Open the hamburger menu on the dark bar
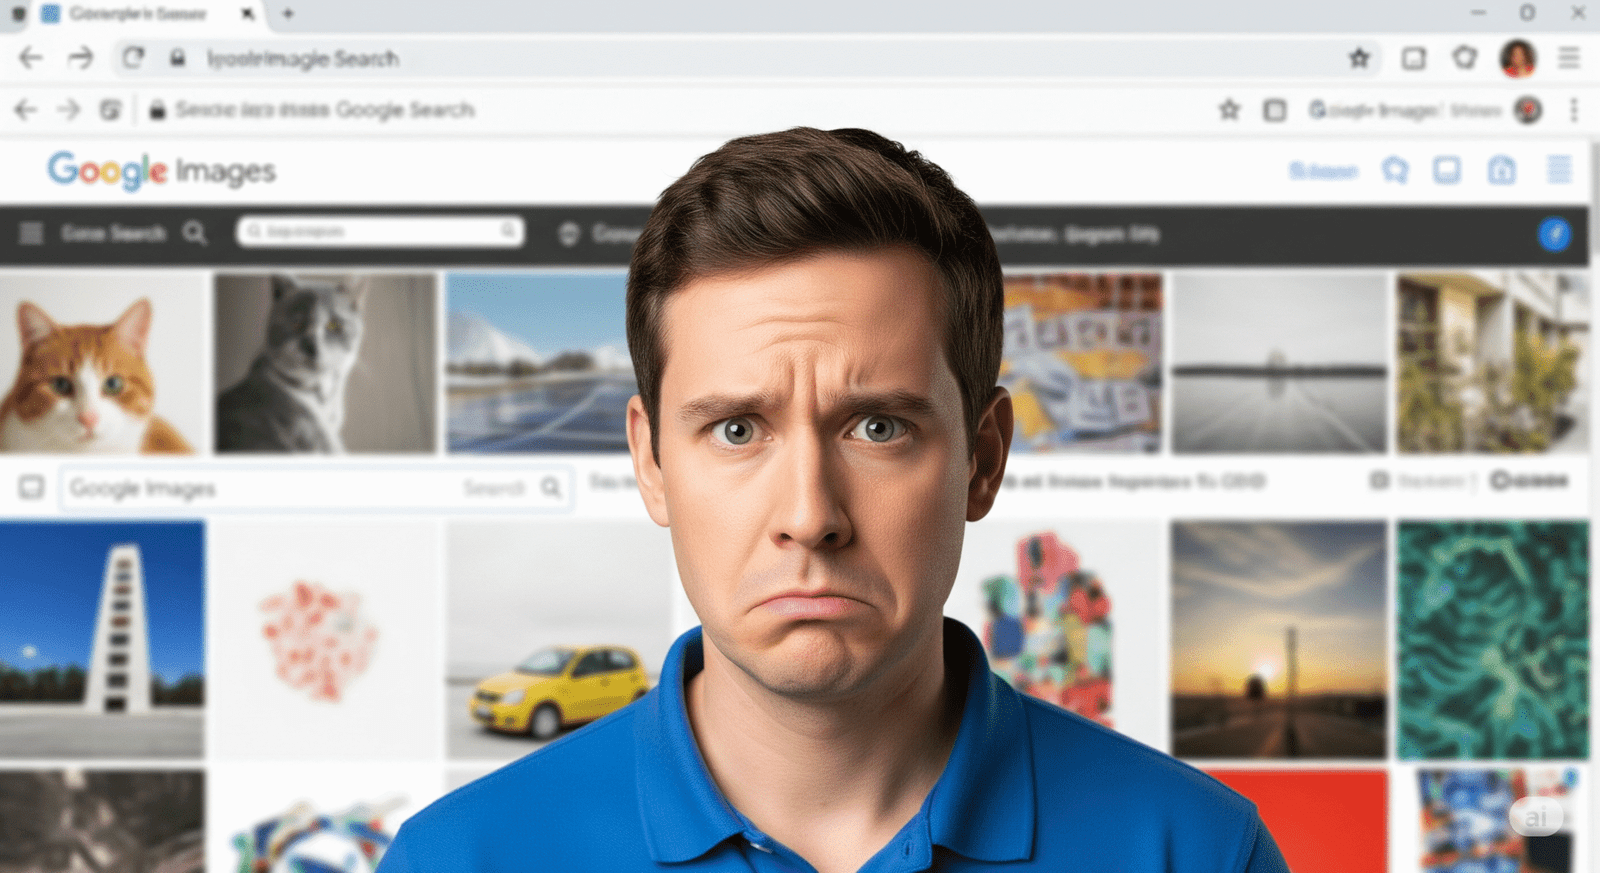This screenshot has width=1600, height=873. [x=31, y=233]
